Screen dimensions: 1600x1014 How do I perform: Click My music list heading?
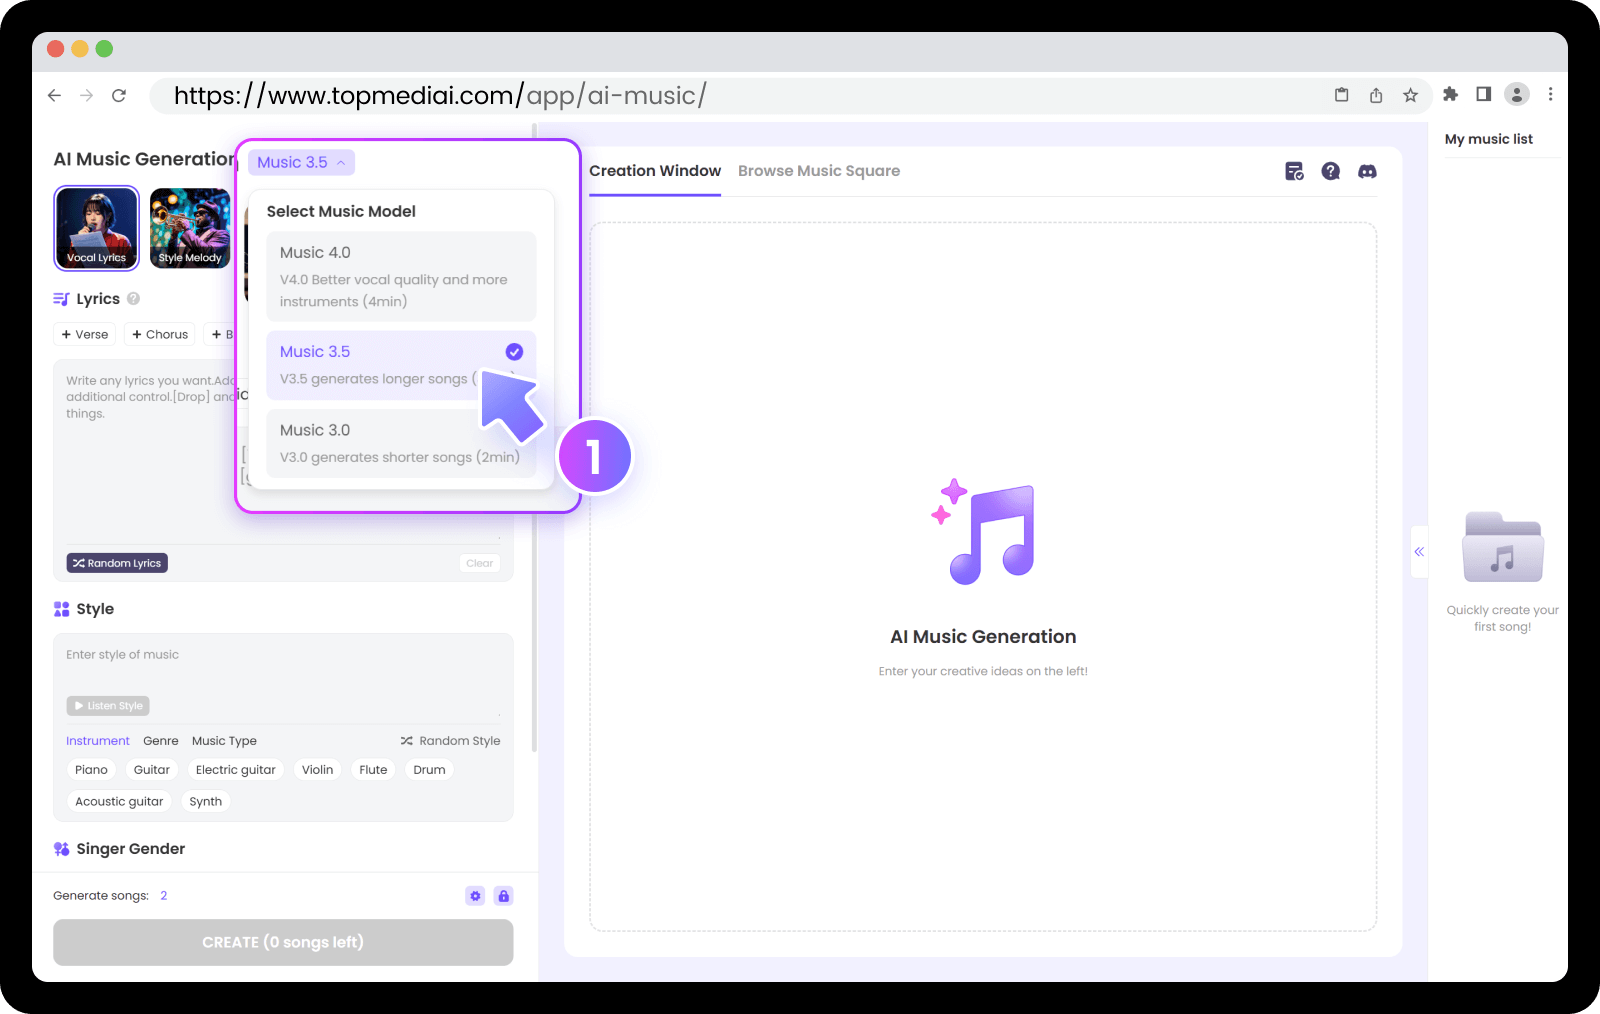tap(1488, 139)
